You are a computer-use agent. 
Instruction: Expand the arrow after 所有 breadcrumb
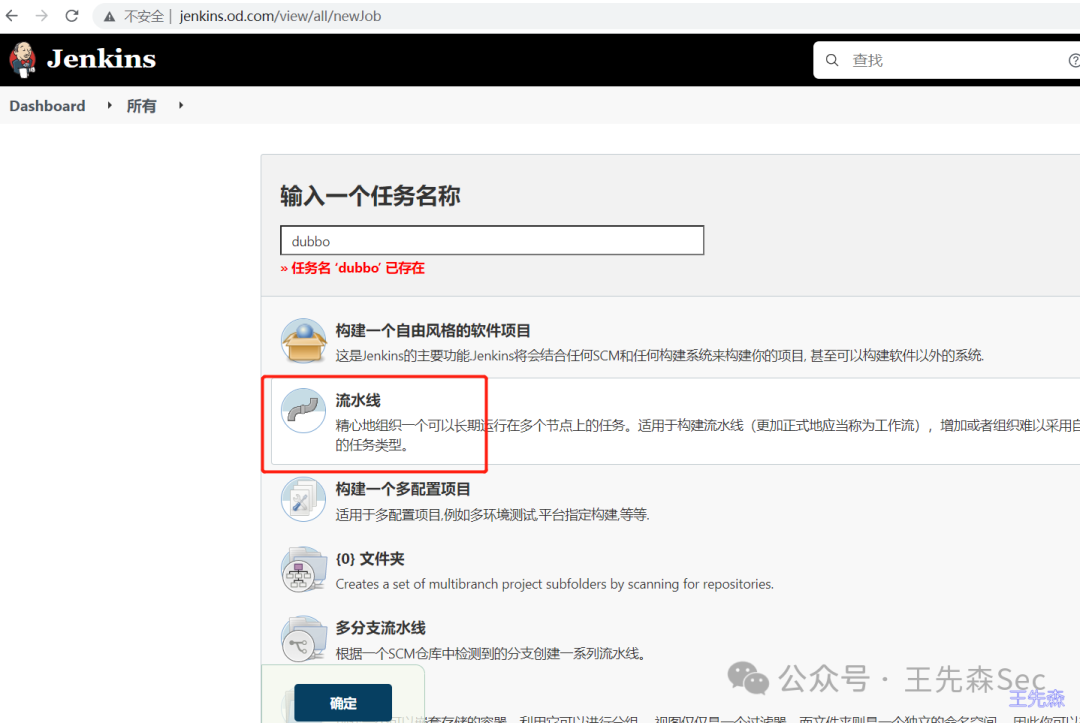(180, 105)
